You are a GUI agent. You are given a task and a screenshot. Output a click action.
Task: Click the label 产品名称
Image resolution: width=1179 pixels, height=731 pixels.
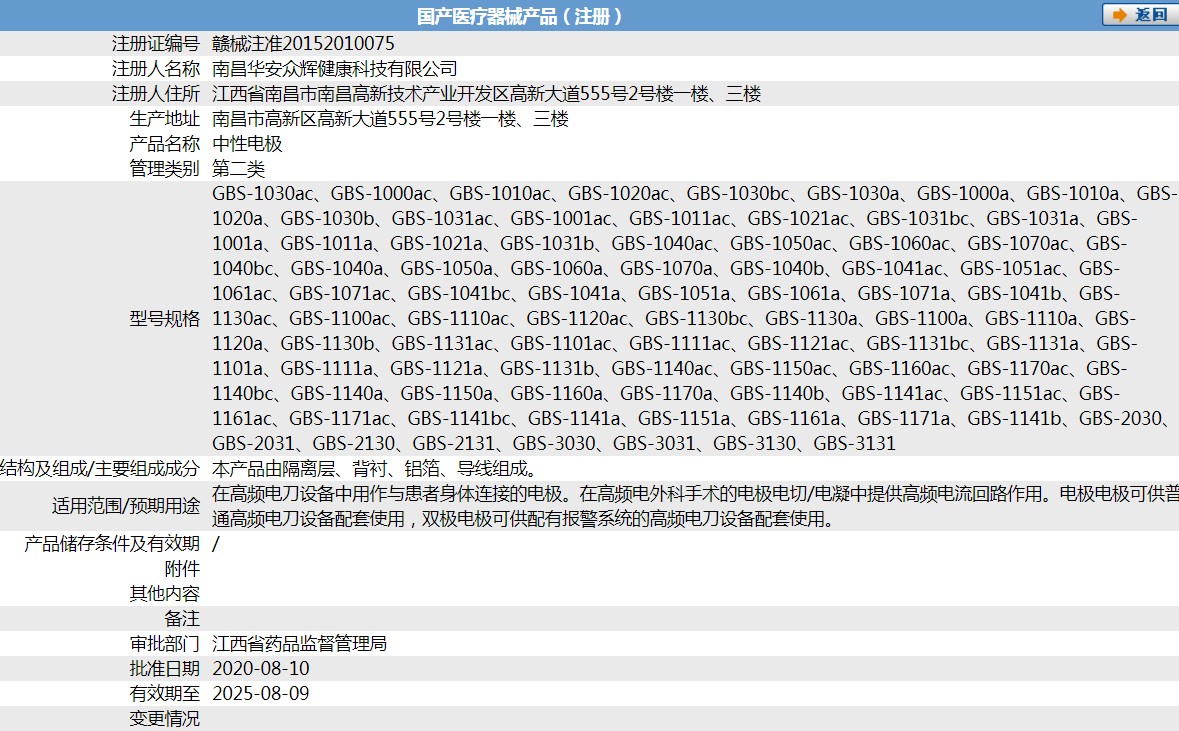165,143
